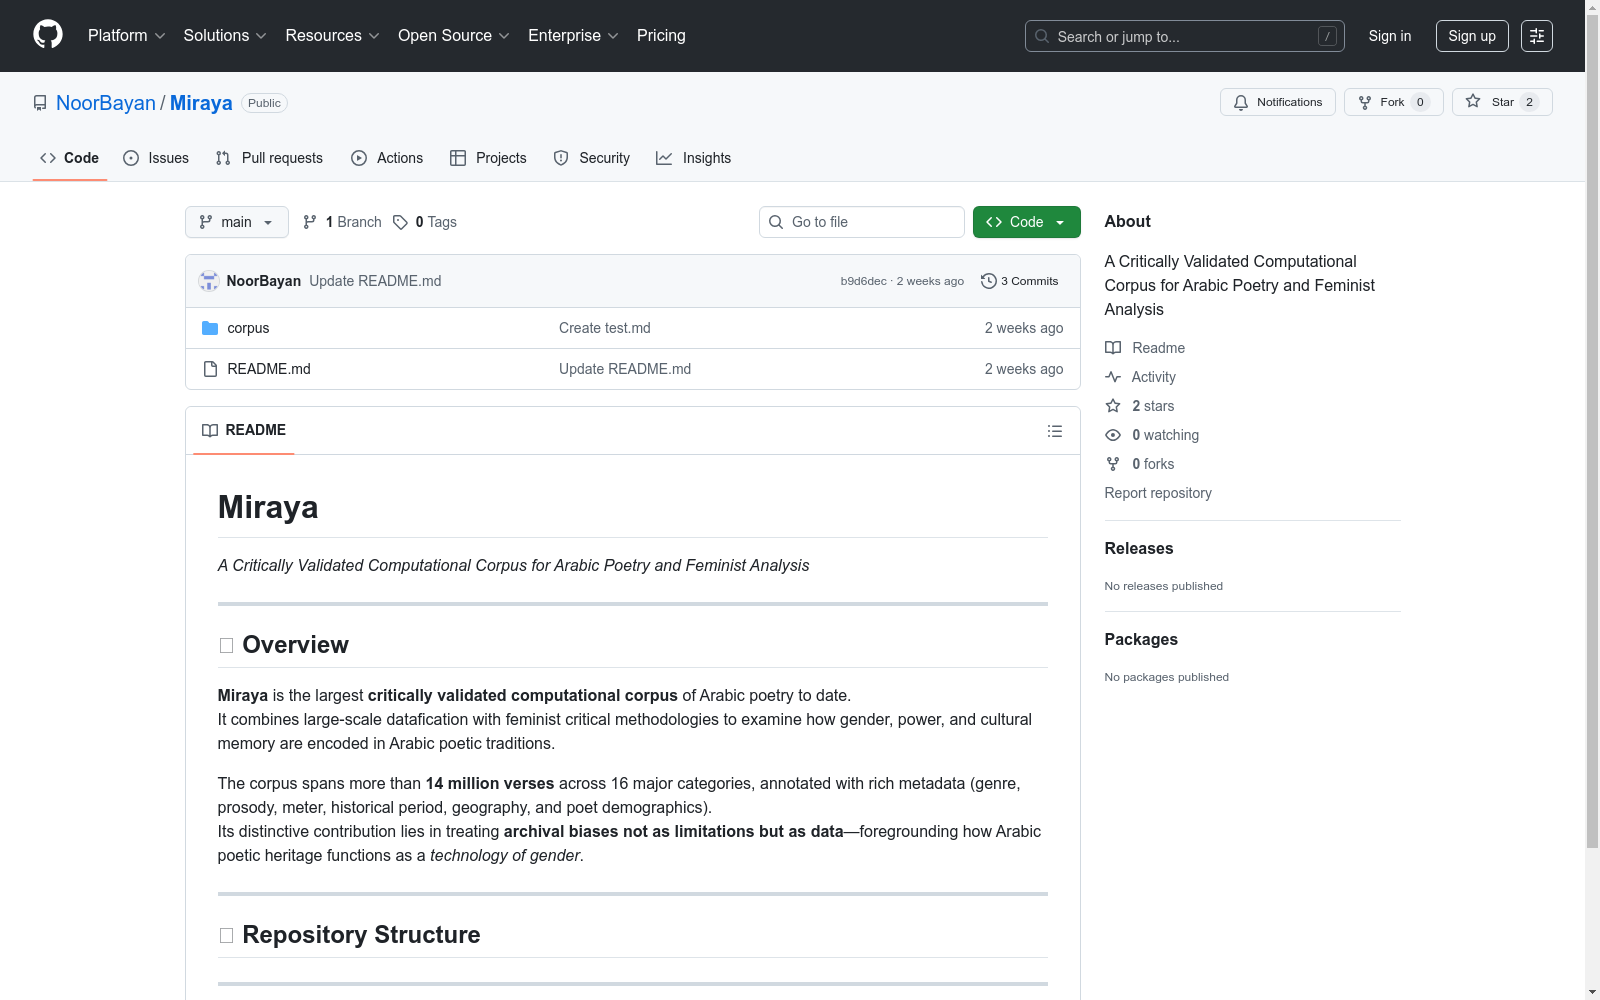Open the Create test.md commit message
This screenshot has width=1600, height=1000.
[x=605, y=328]
